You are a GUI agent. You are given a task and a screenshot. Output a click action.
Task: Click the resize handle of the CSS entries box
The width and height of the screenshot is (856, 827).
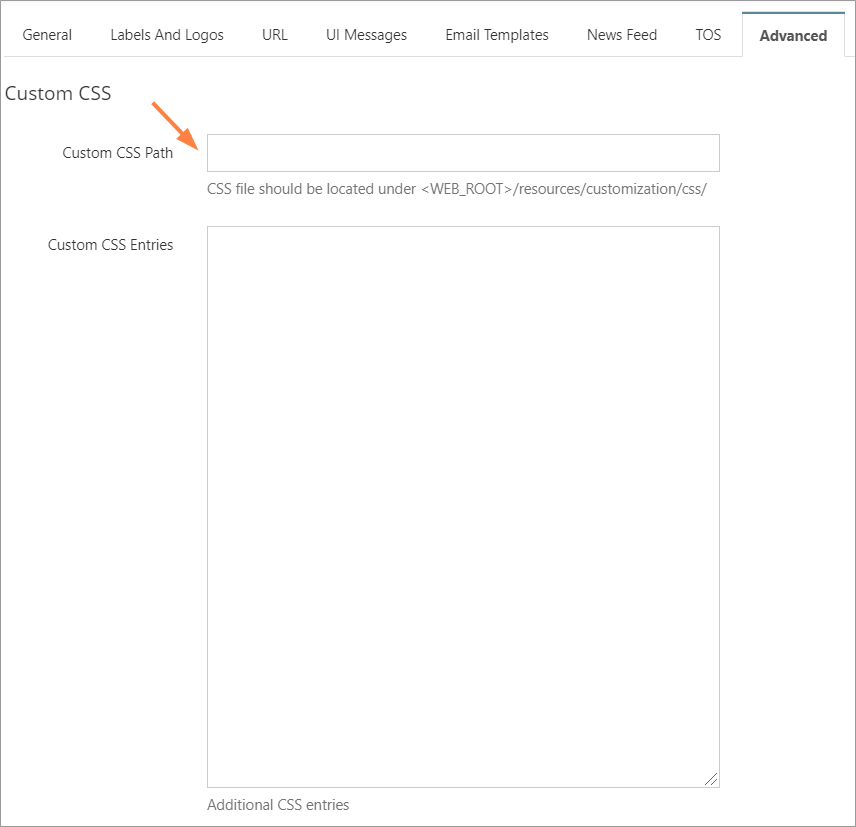[x=712, y=777]
